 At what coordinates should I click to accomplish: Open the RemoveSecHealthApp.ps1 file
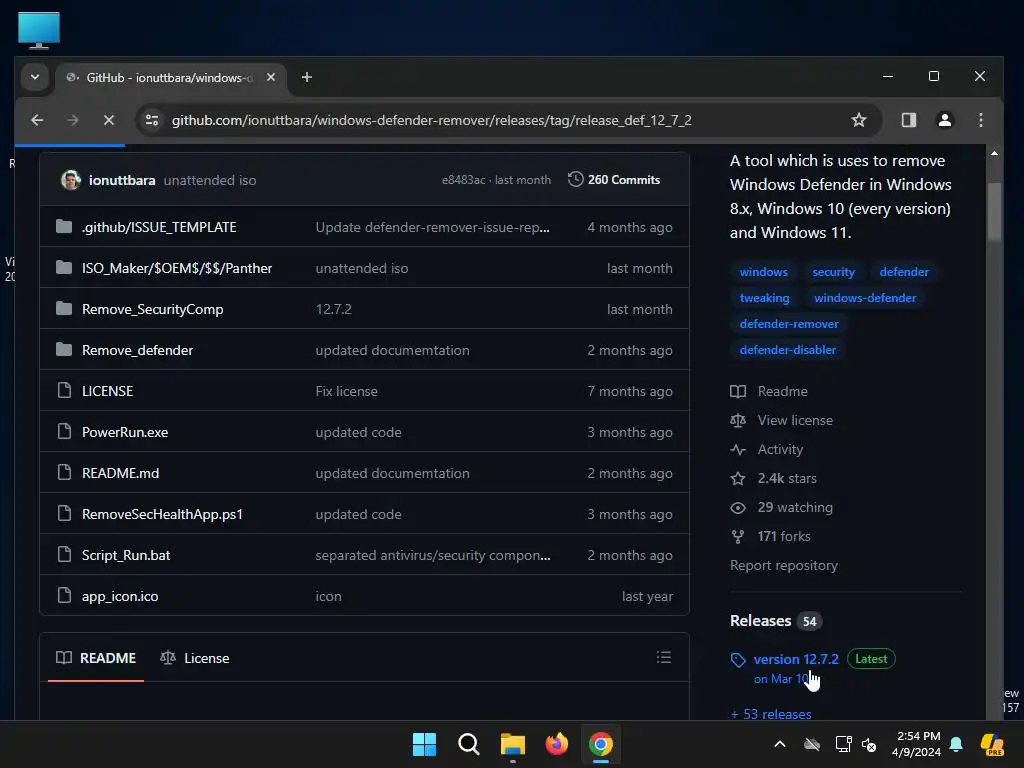point(162,515)
